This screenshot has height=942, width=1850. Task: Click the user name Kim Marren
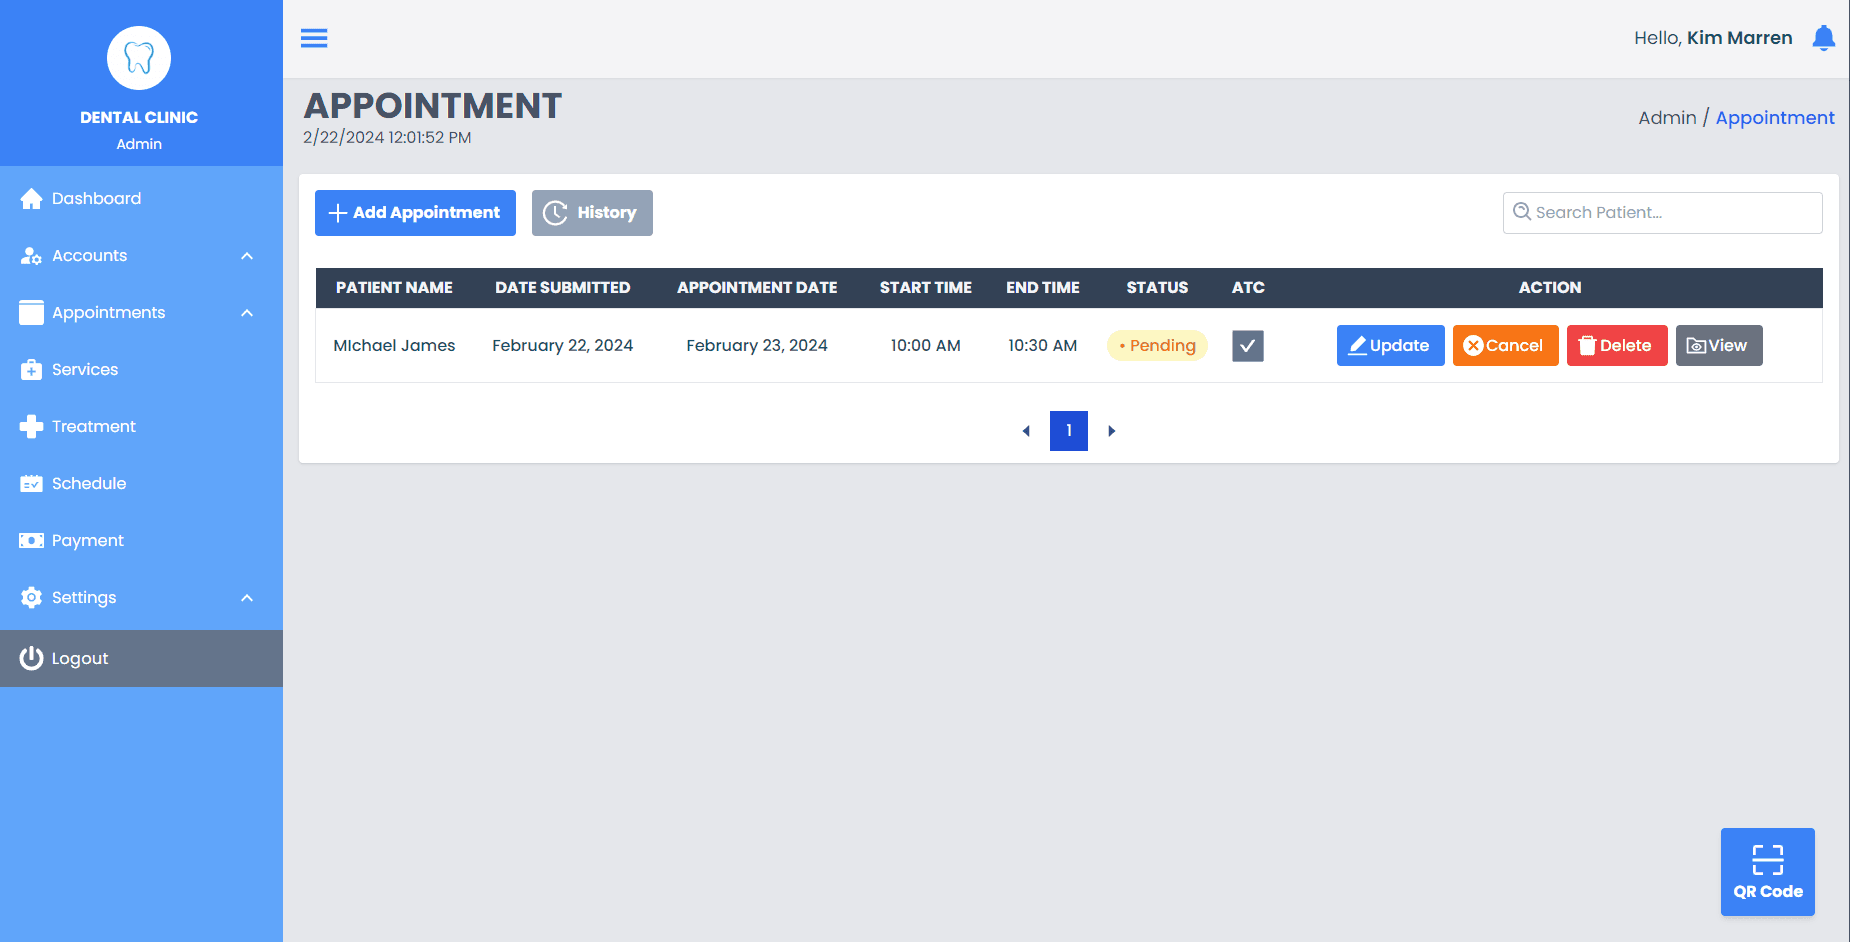pyautogui.click(x=1740, y=38)
